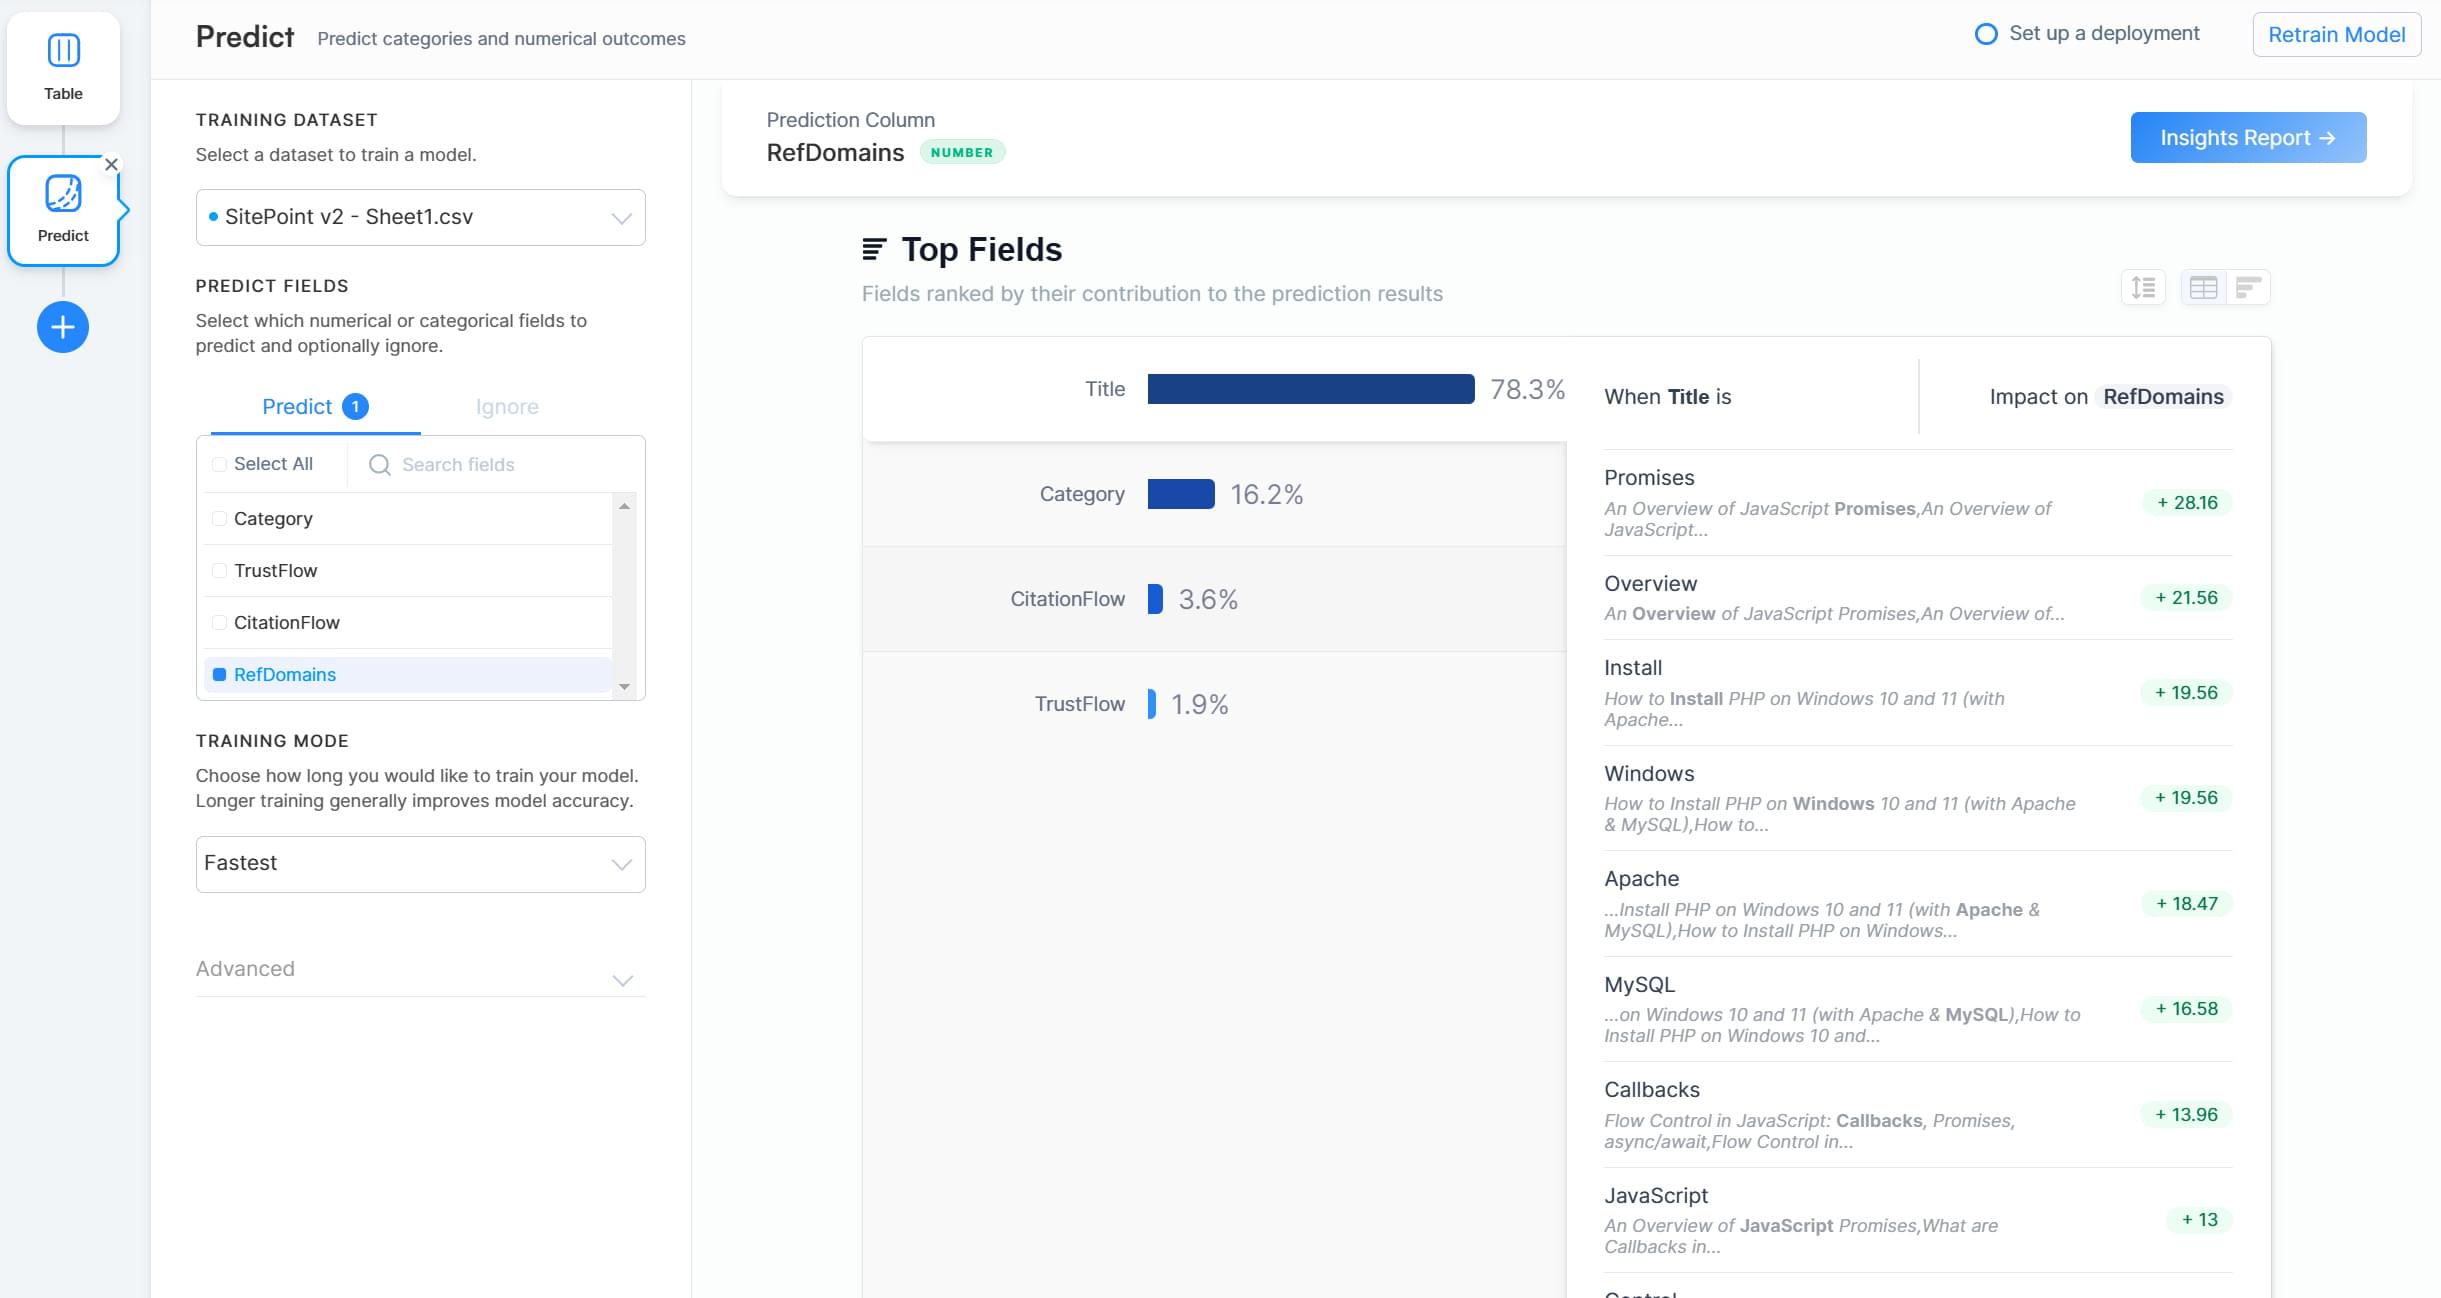Uncheck the RefDomains field checkbox
Screen dimensions: 2441x1298
[220, 675]
